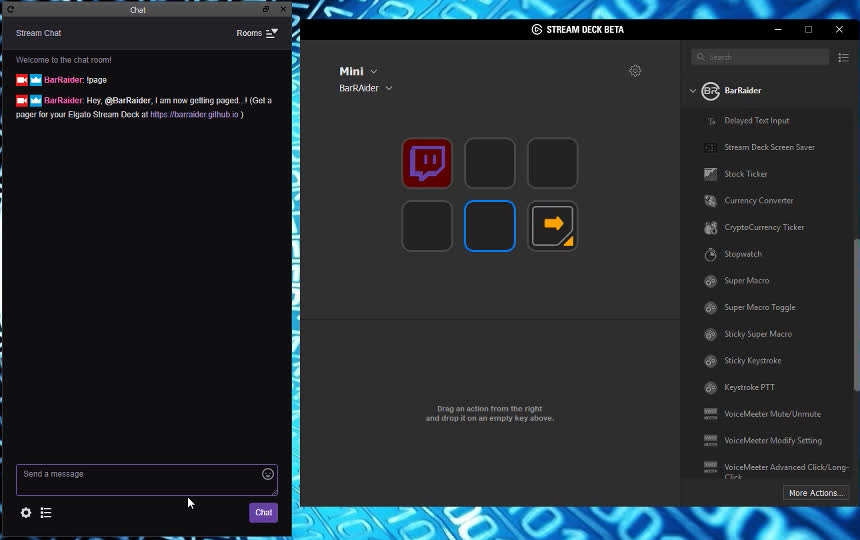
Task: Click the Rooms list icon
Action: click(x=272, y=33)
